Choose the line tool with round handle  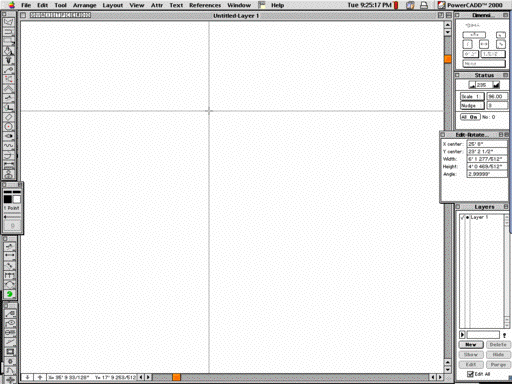9,70
